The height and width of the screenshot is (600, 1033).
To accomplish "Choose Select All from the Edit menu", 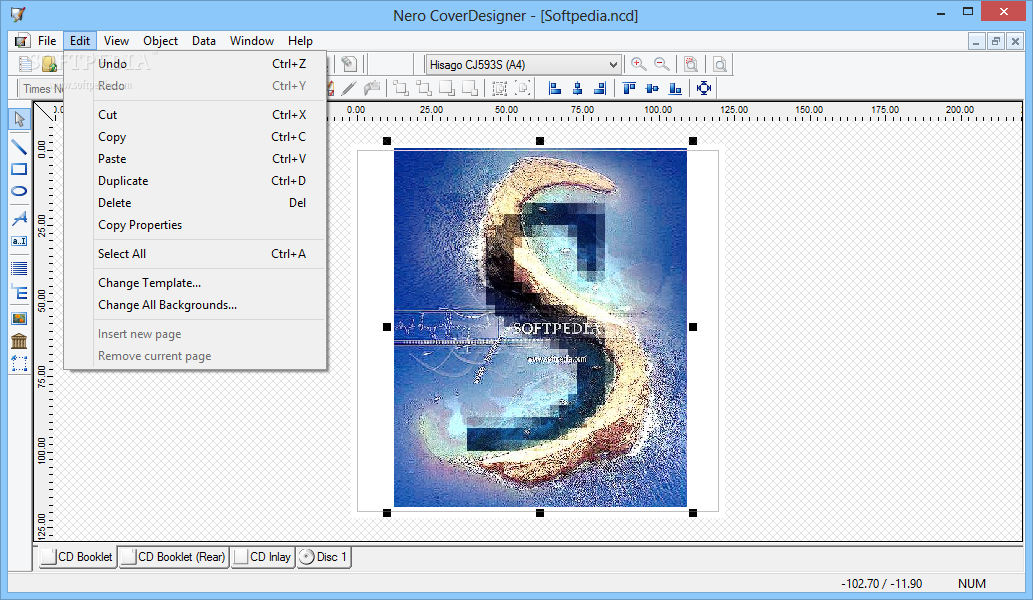I will 195,254.
